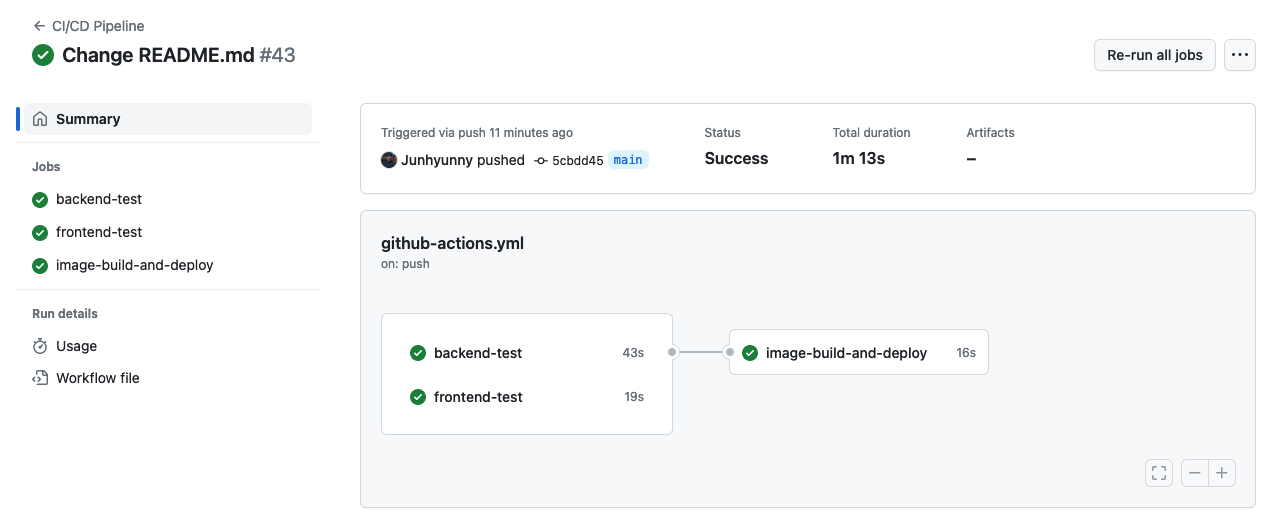The image size is (1278, 520).
Task: Open the three-dot more options menu
Action: coord(1240,56)
